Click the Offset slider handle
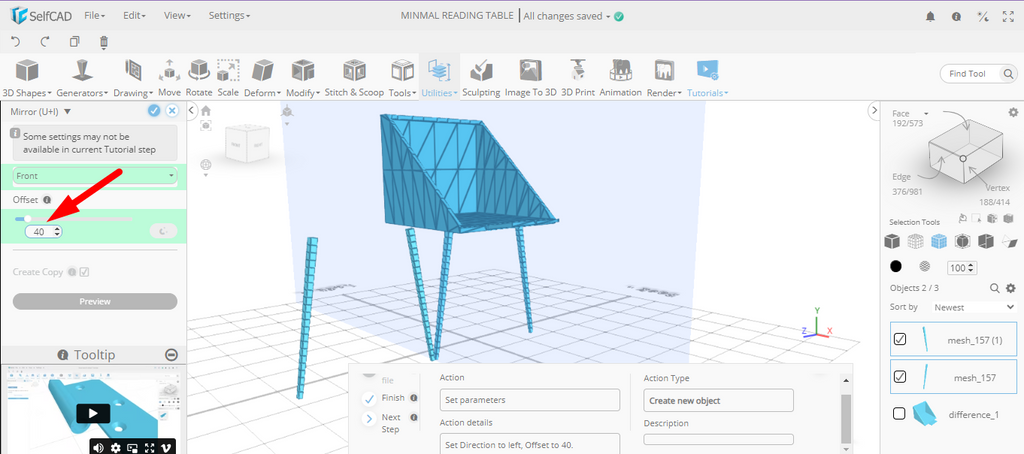Viewport: 1024px width, 454px height. [x=28, y=218]
